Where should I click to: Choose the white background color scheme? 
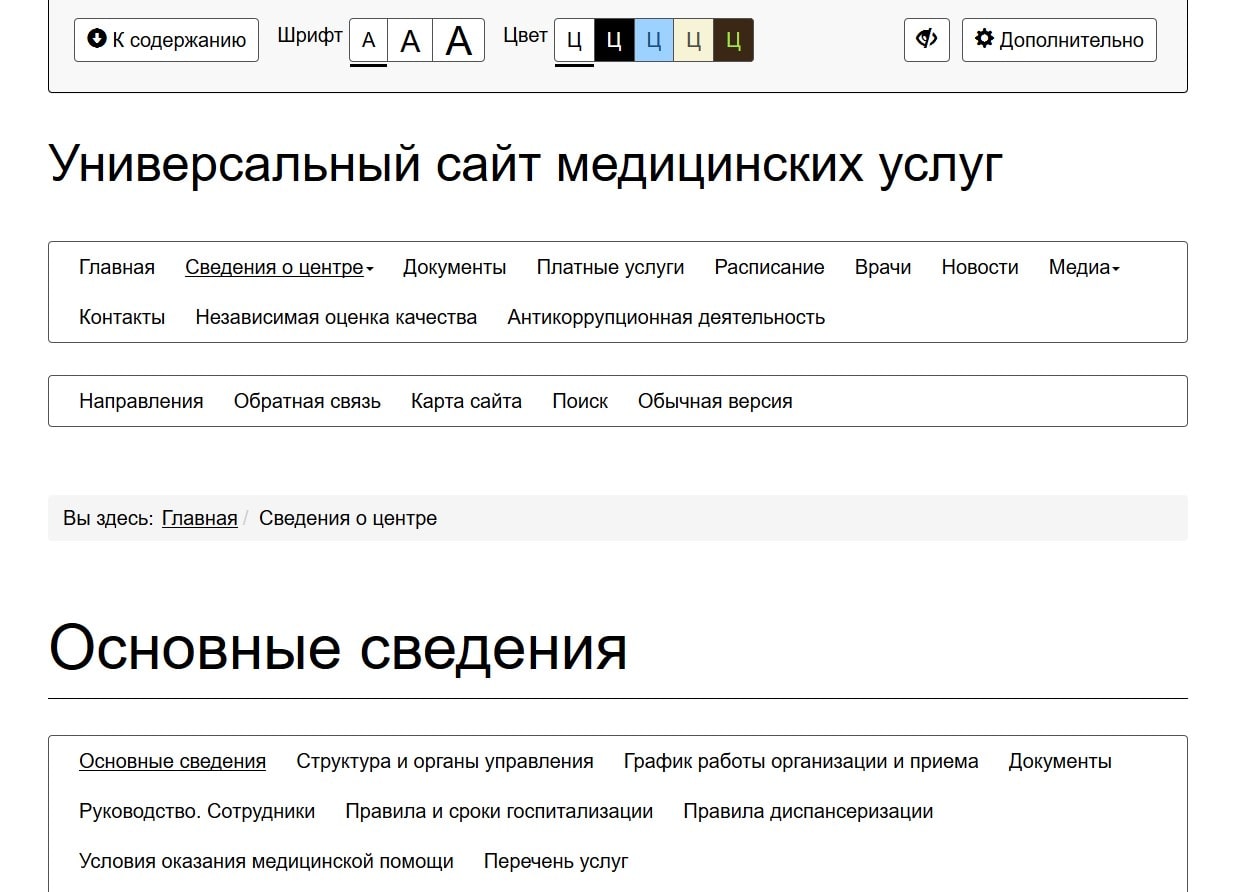(574, 41)
